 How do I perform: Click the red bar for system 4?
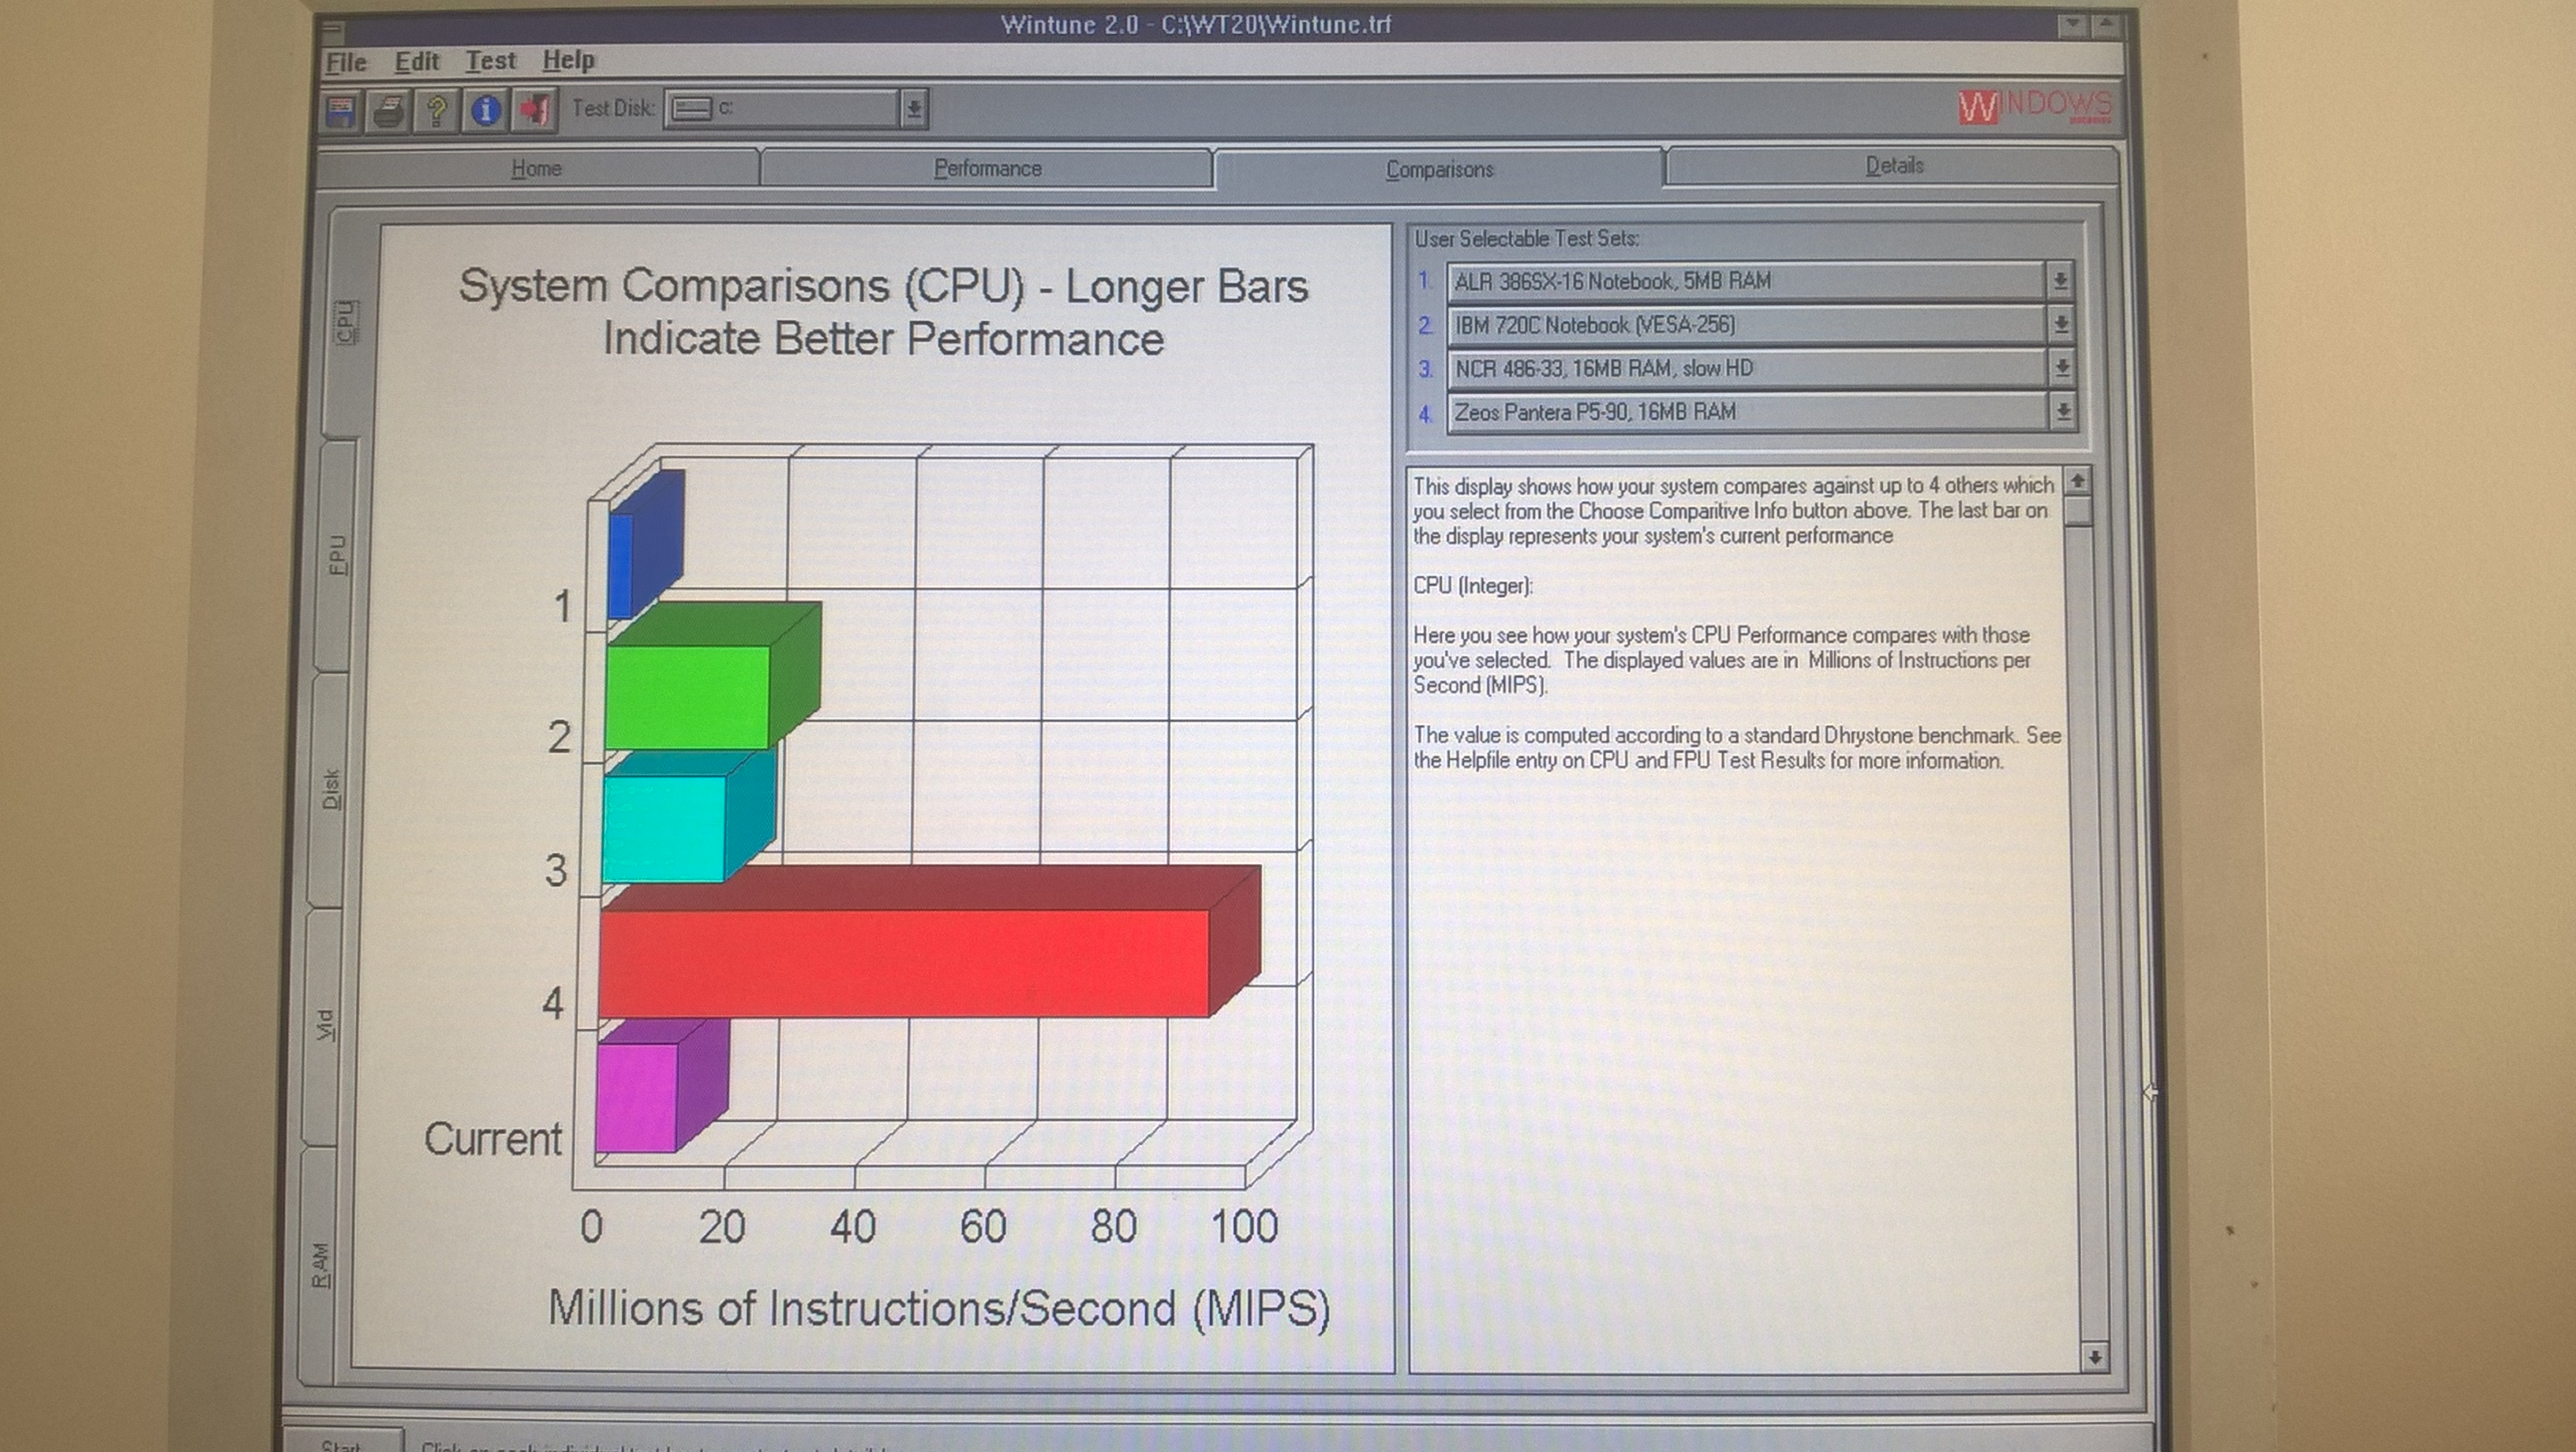click(929, 942)
